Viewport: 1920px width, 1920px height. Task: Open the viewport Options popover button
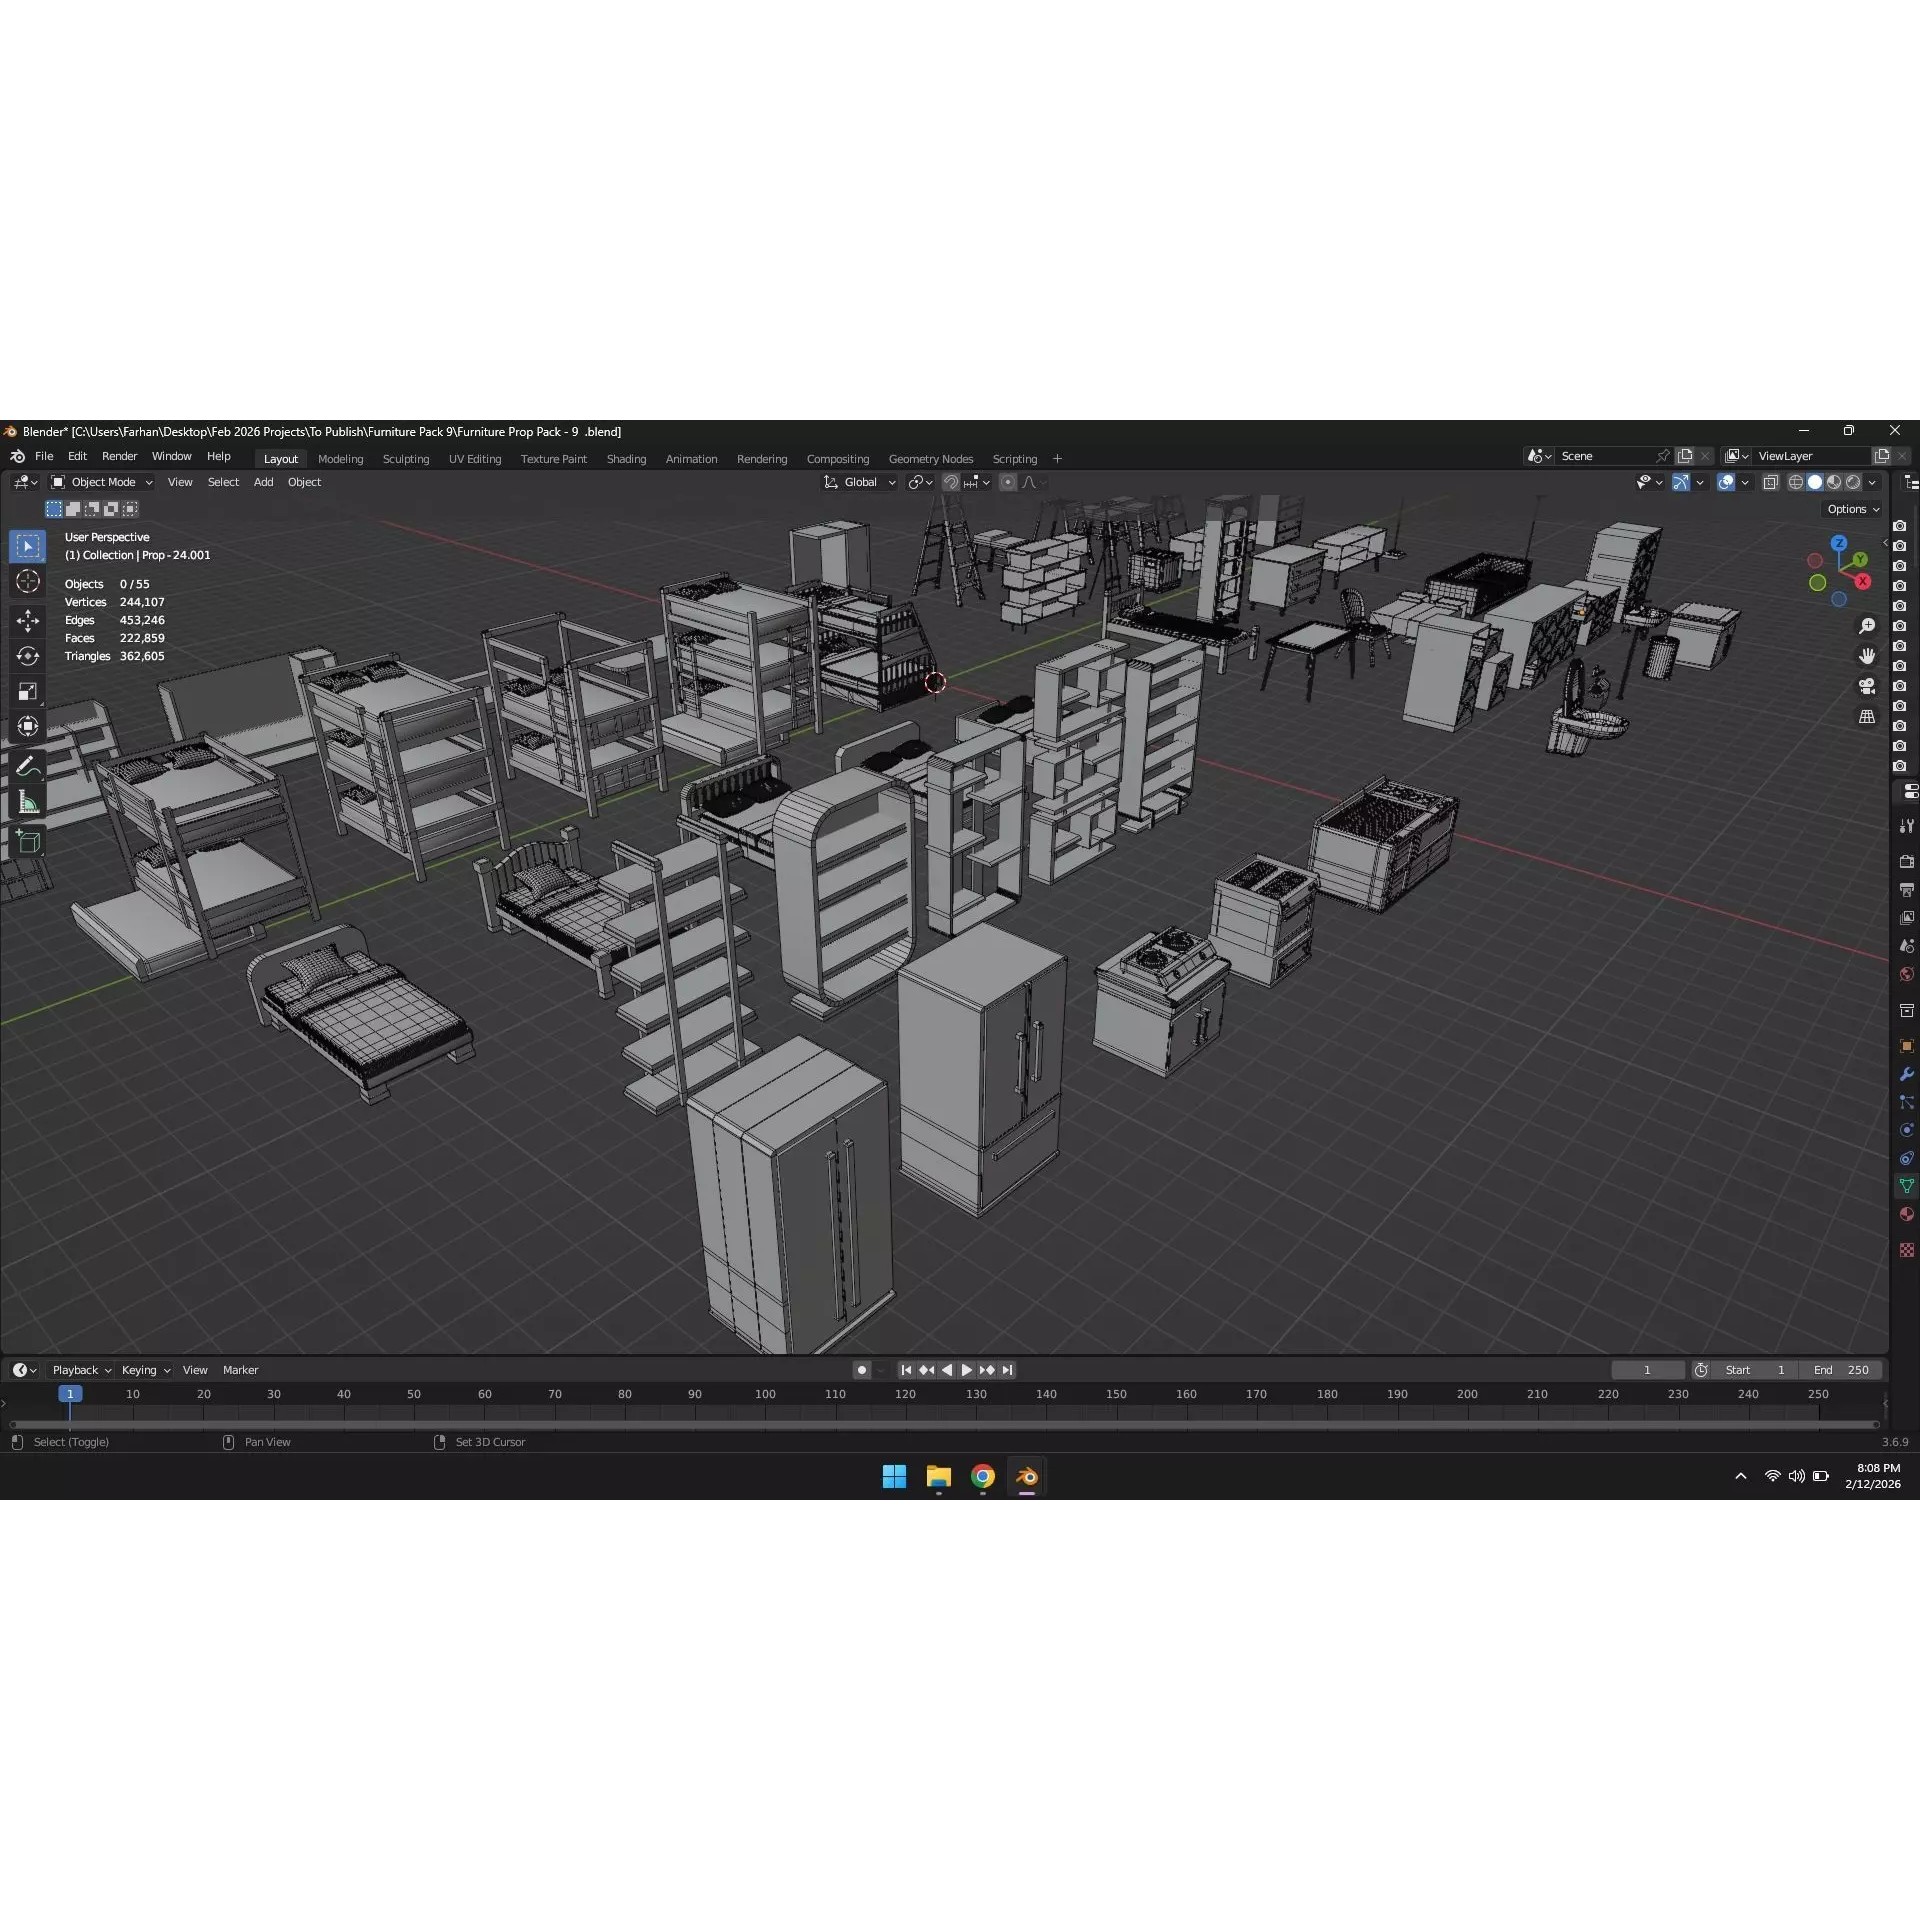[1851, 508]
